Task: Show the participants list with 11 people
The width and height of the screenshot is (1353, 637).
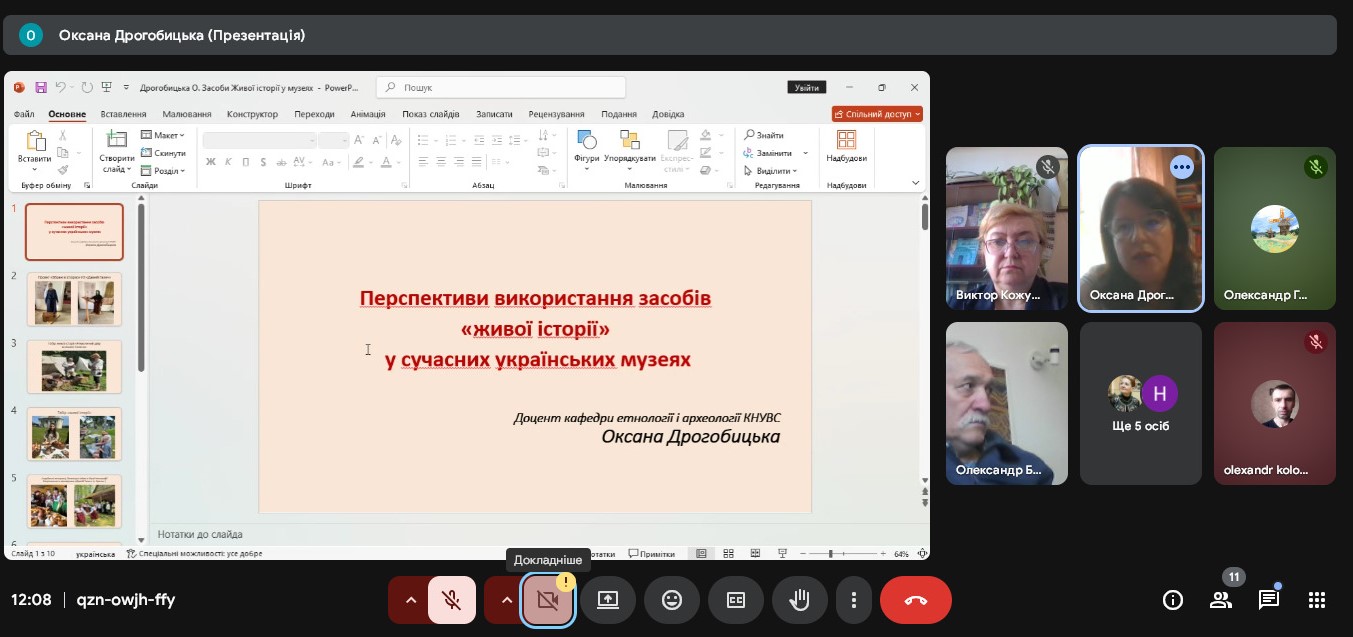Action: [1221, 600]
